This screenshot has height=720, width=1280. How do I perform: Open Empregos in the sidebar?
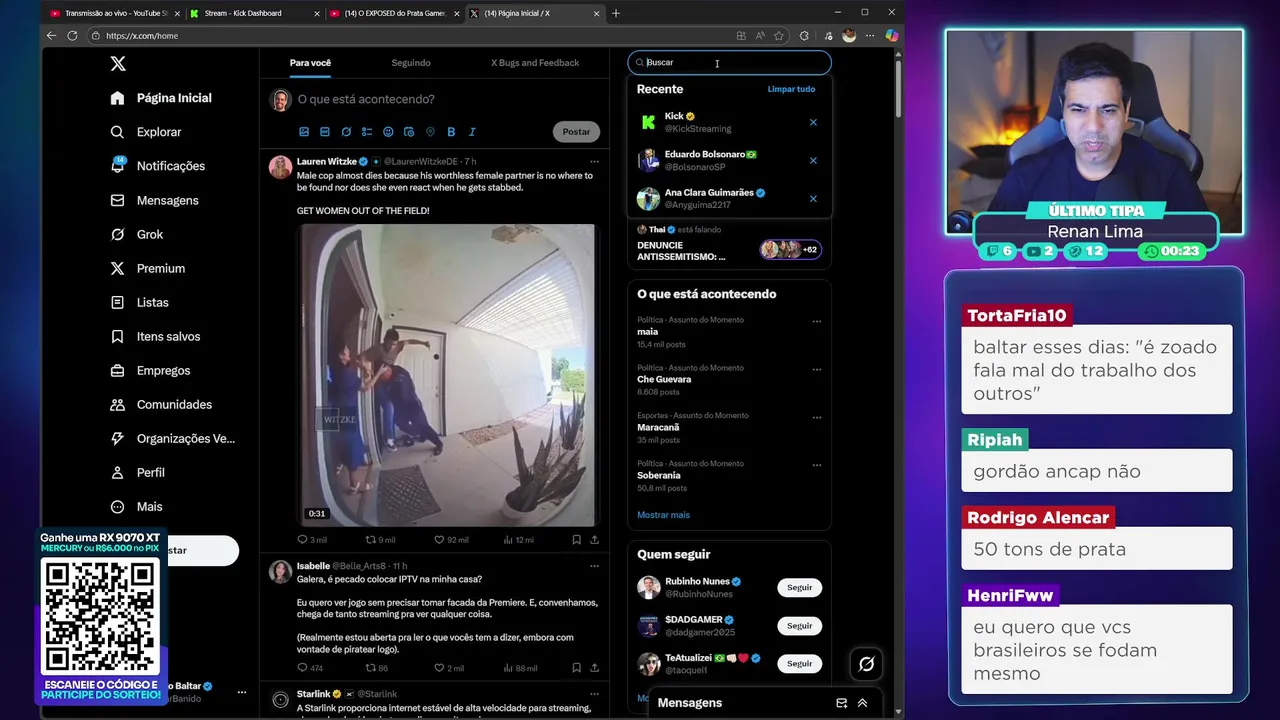click(x=150, y=370)
